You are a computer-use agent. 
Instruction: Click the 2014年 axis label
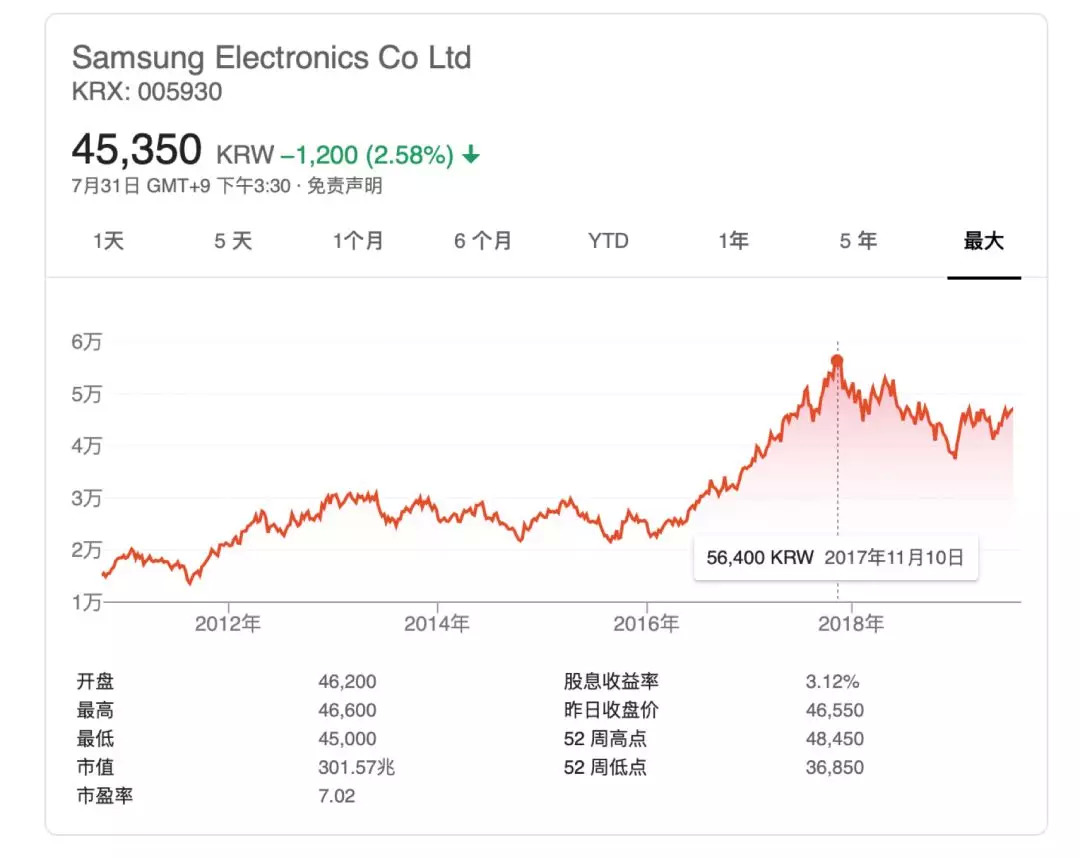click(437, 624)
